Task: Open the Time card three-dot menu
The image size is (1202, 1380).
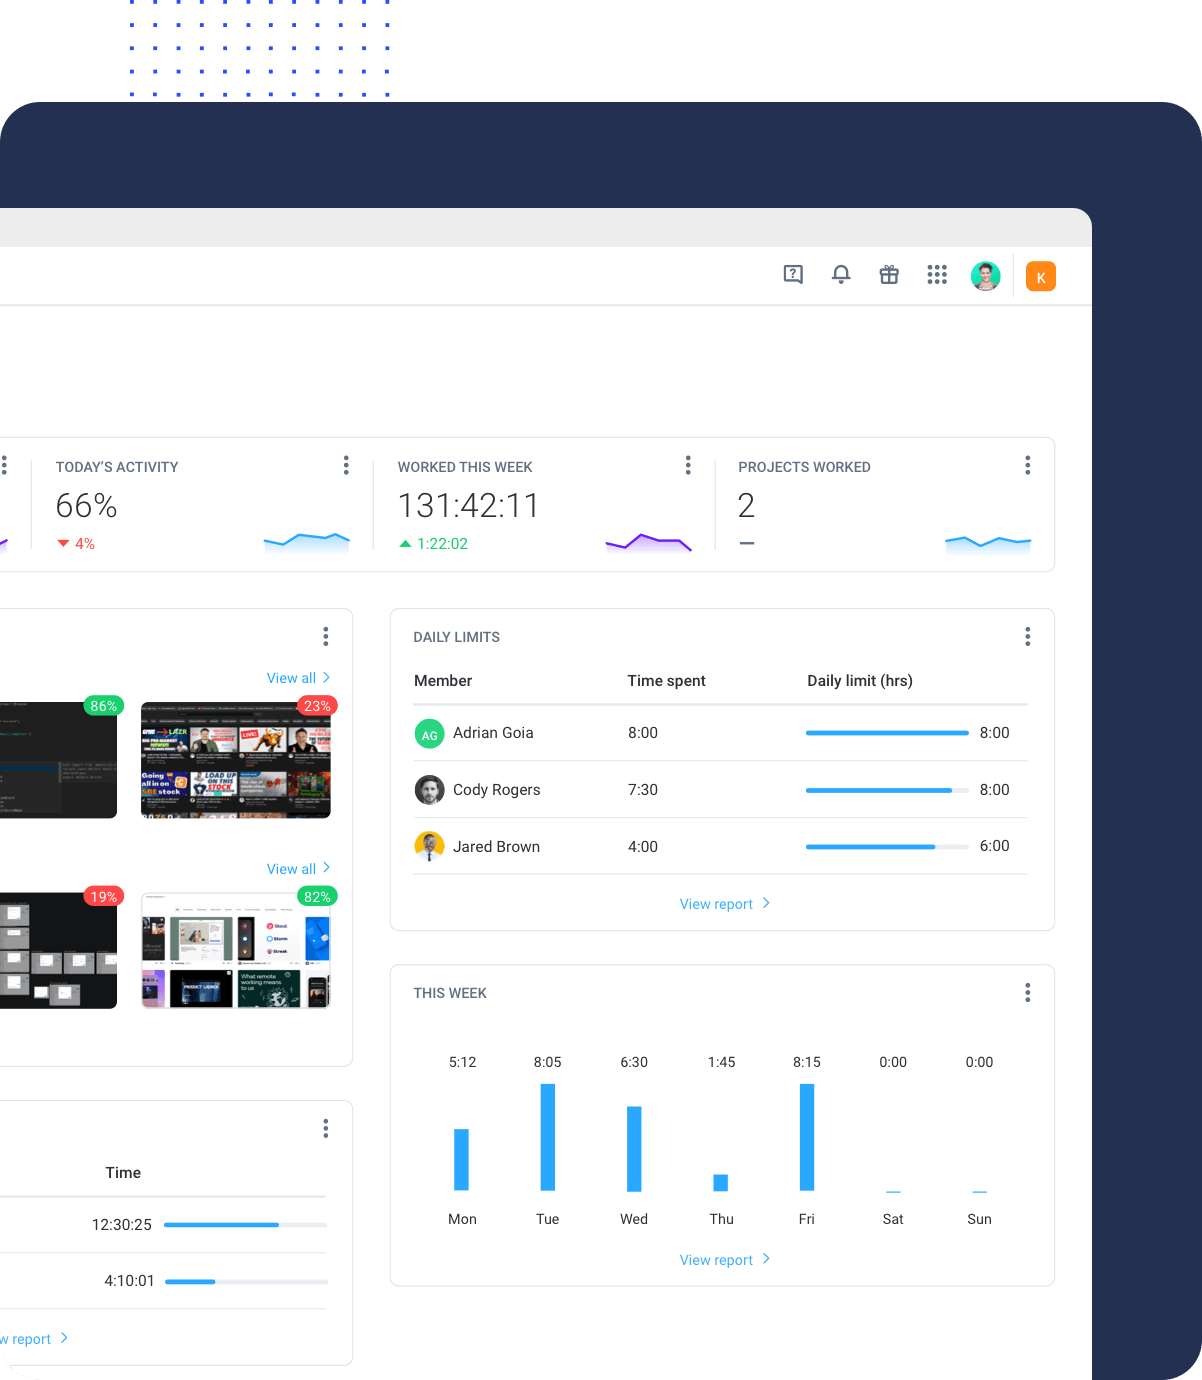Action: pyautogui.click(x=326, y=1129)
